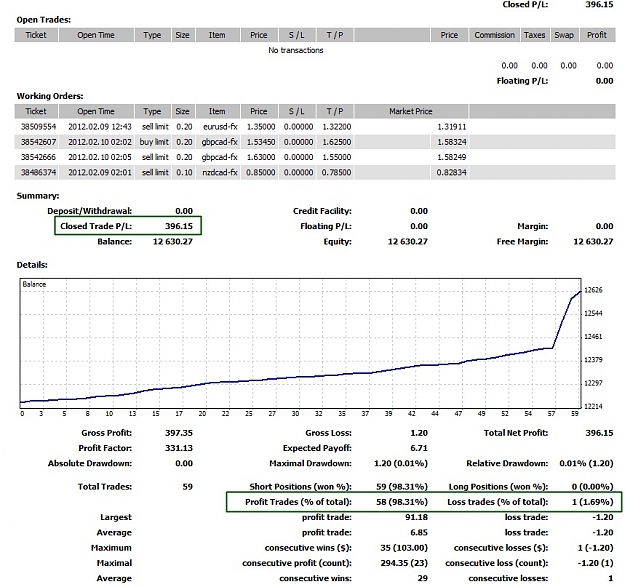Click the Profit Trades value 58 (98.31%)

coord(402,502)
